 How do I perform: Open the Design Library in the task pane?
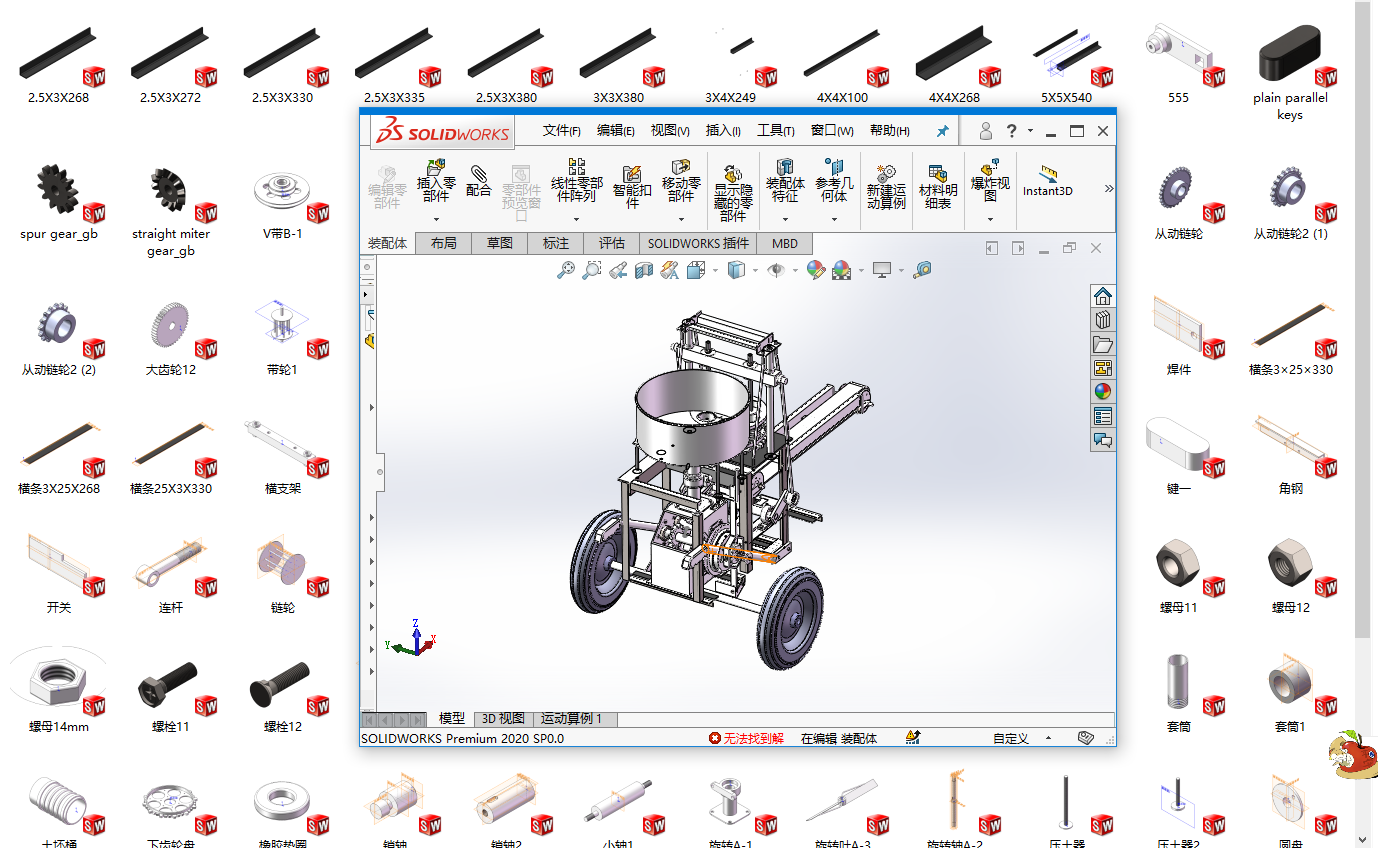pos(1102,320)
